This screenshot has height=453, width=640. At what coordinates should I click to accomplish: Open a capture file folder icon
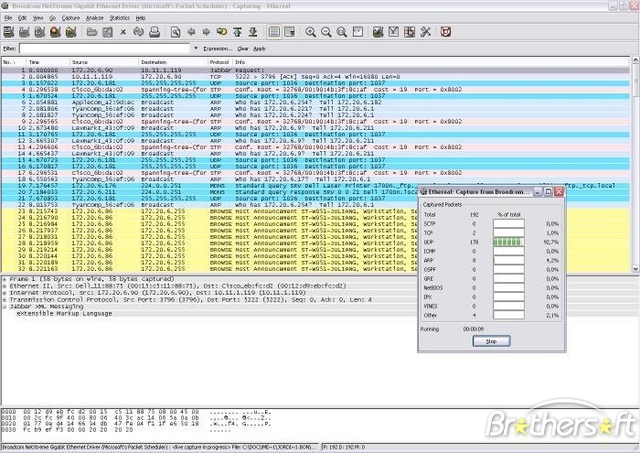(x=92, y=32)
